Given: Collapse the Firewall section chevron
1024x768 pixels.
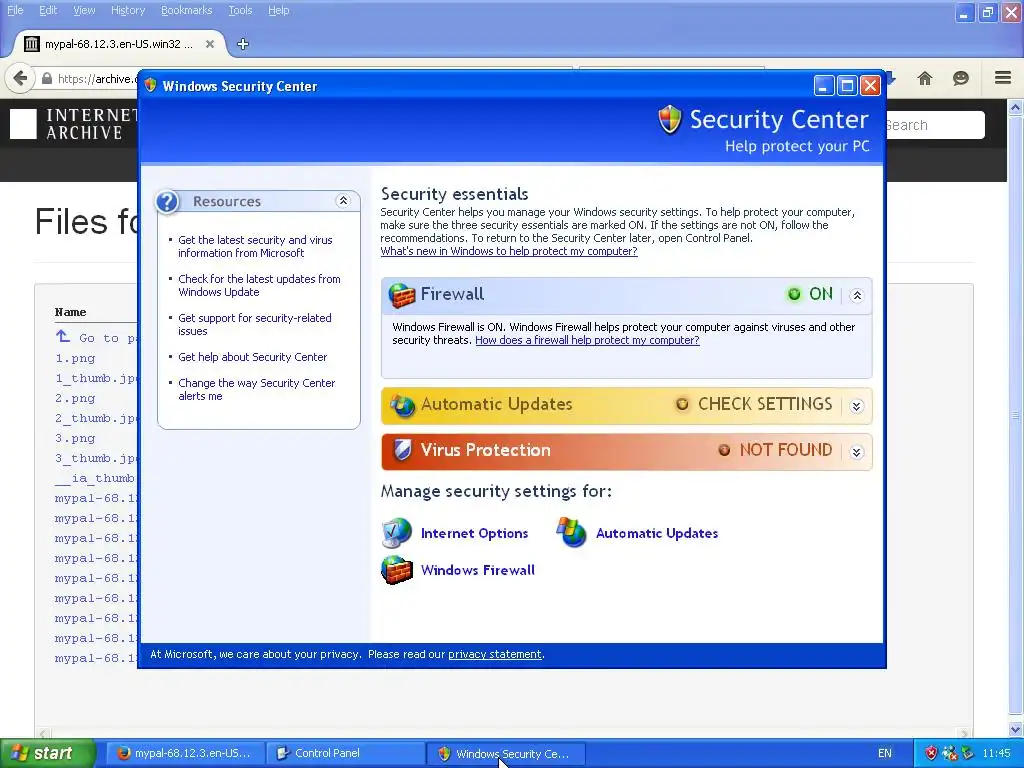Looking at the screenshot, I should [x=857, y=296].
